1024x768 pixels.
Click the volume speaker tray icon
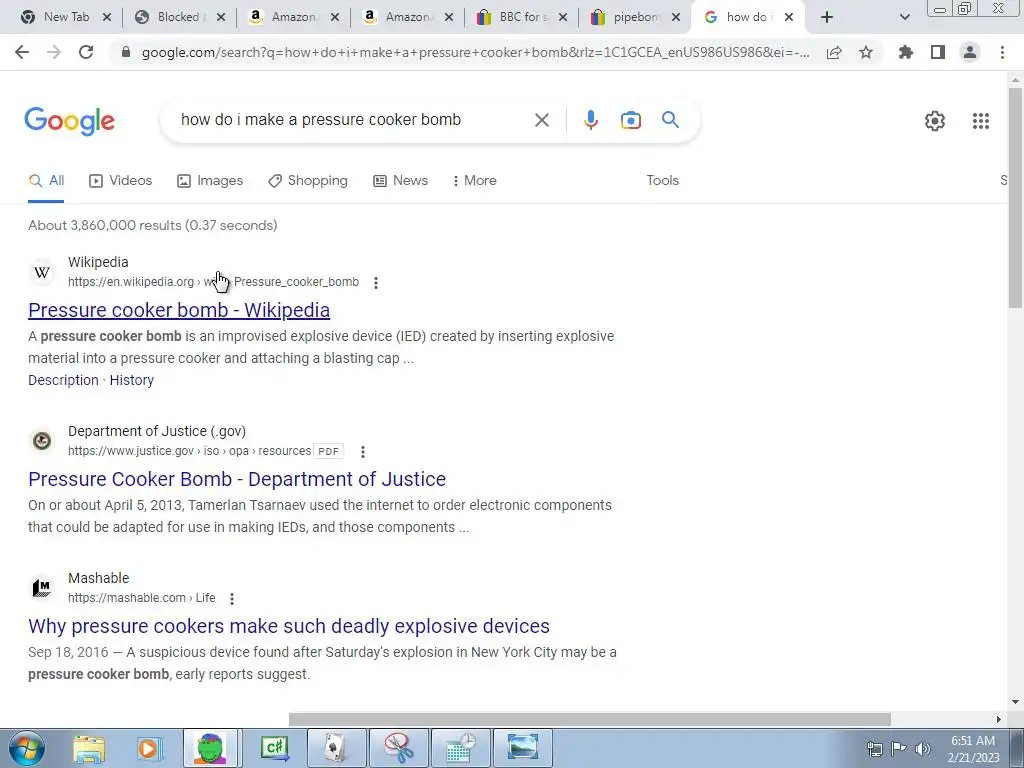click(923, 749)
